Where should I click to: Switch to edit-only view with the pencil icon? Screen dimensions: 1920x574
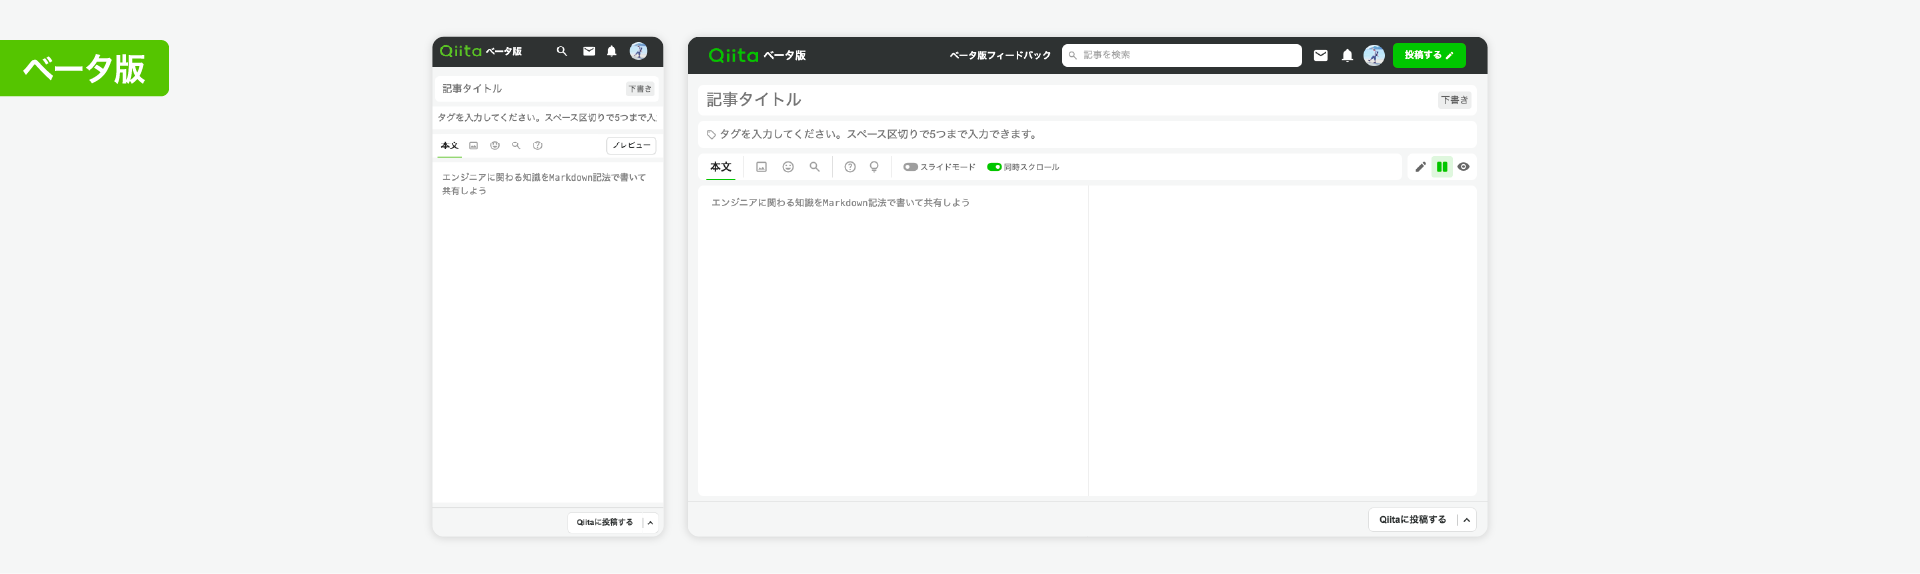(x=1420, y=167)
